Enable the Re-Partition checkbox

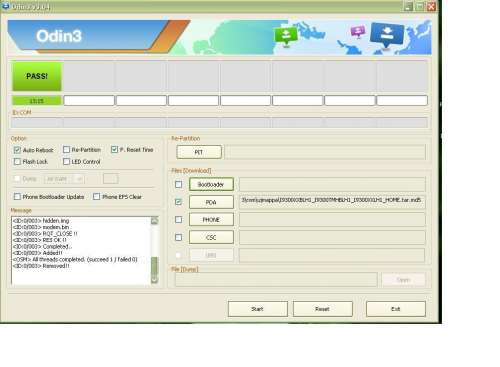click(x=66, y=150)
